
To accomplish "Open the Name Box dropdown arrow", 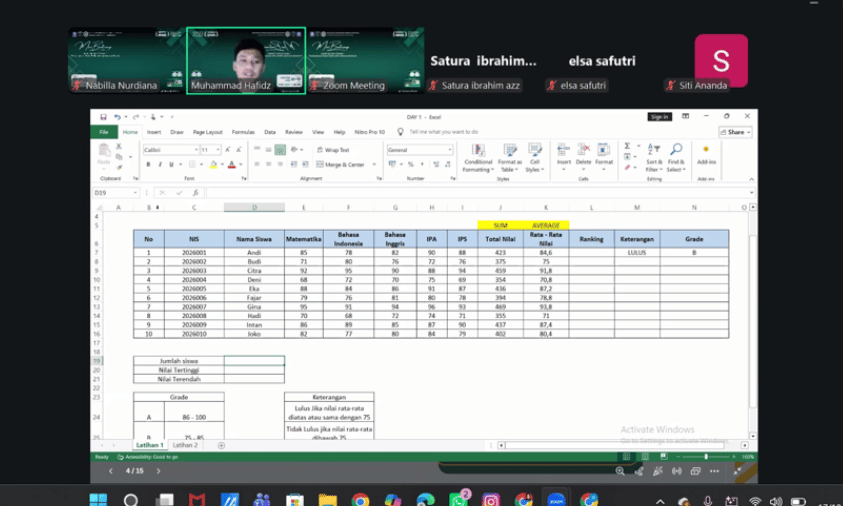I will [x=135, y=193].
